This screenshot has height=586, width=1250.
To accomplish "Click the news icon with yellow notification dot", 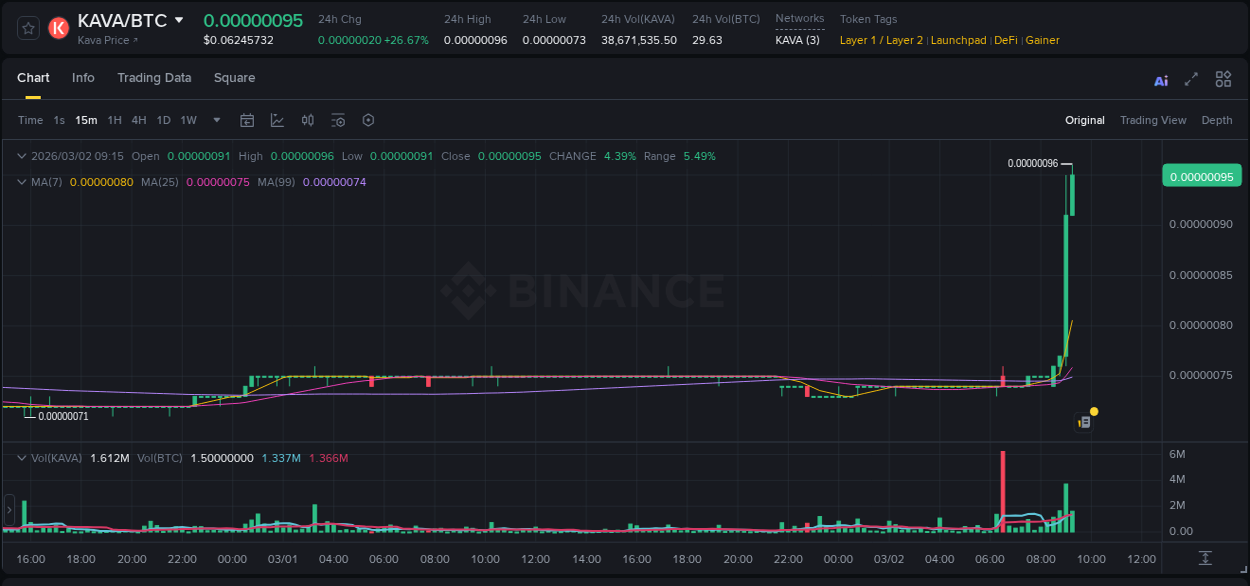I will pos(1084,421).
